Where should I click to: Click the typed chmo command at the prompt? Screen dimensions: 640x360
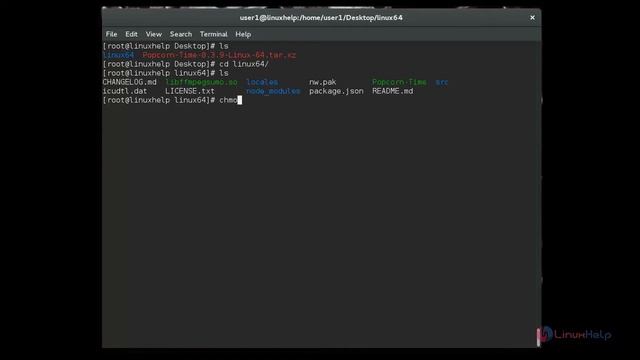pyautogui.click(x=228, y=100)
